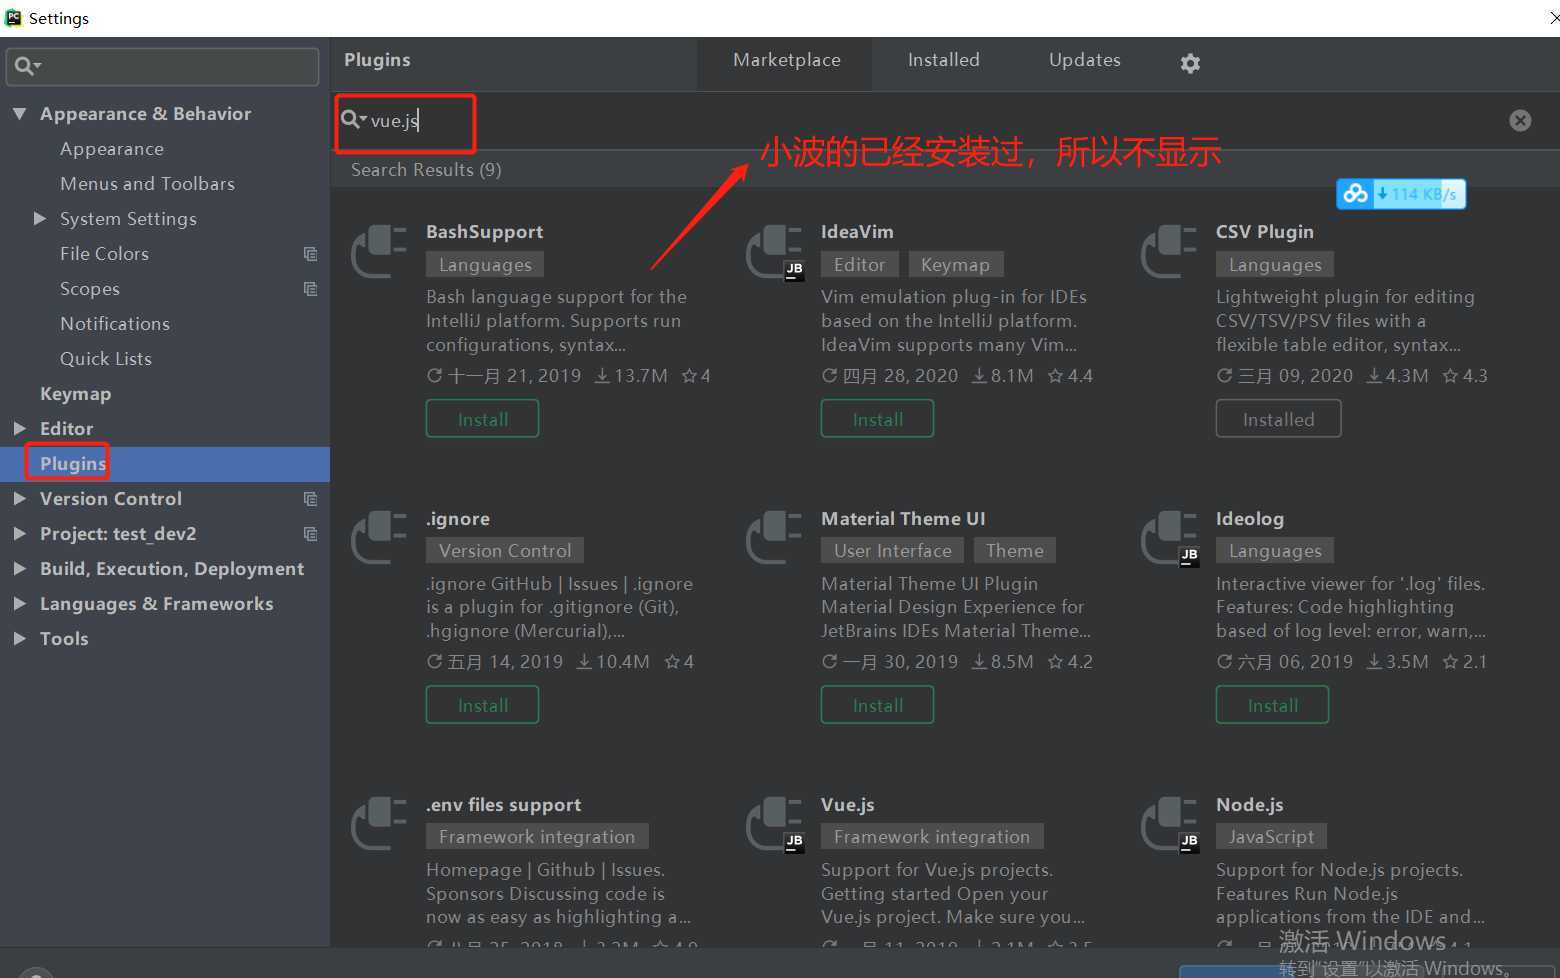Click the Editor tag under IdeaVim
The width and height of the screenshot is (1560, 978).
click(x=859, y=265)
